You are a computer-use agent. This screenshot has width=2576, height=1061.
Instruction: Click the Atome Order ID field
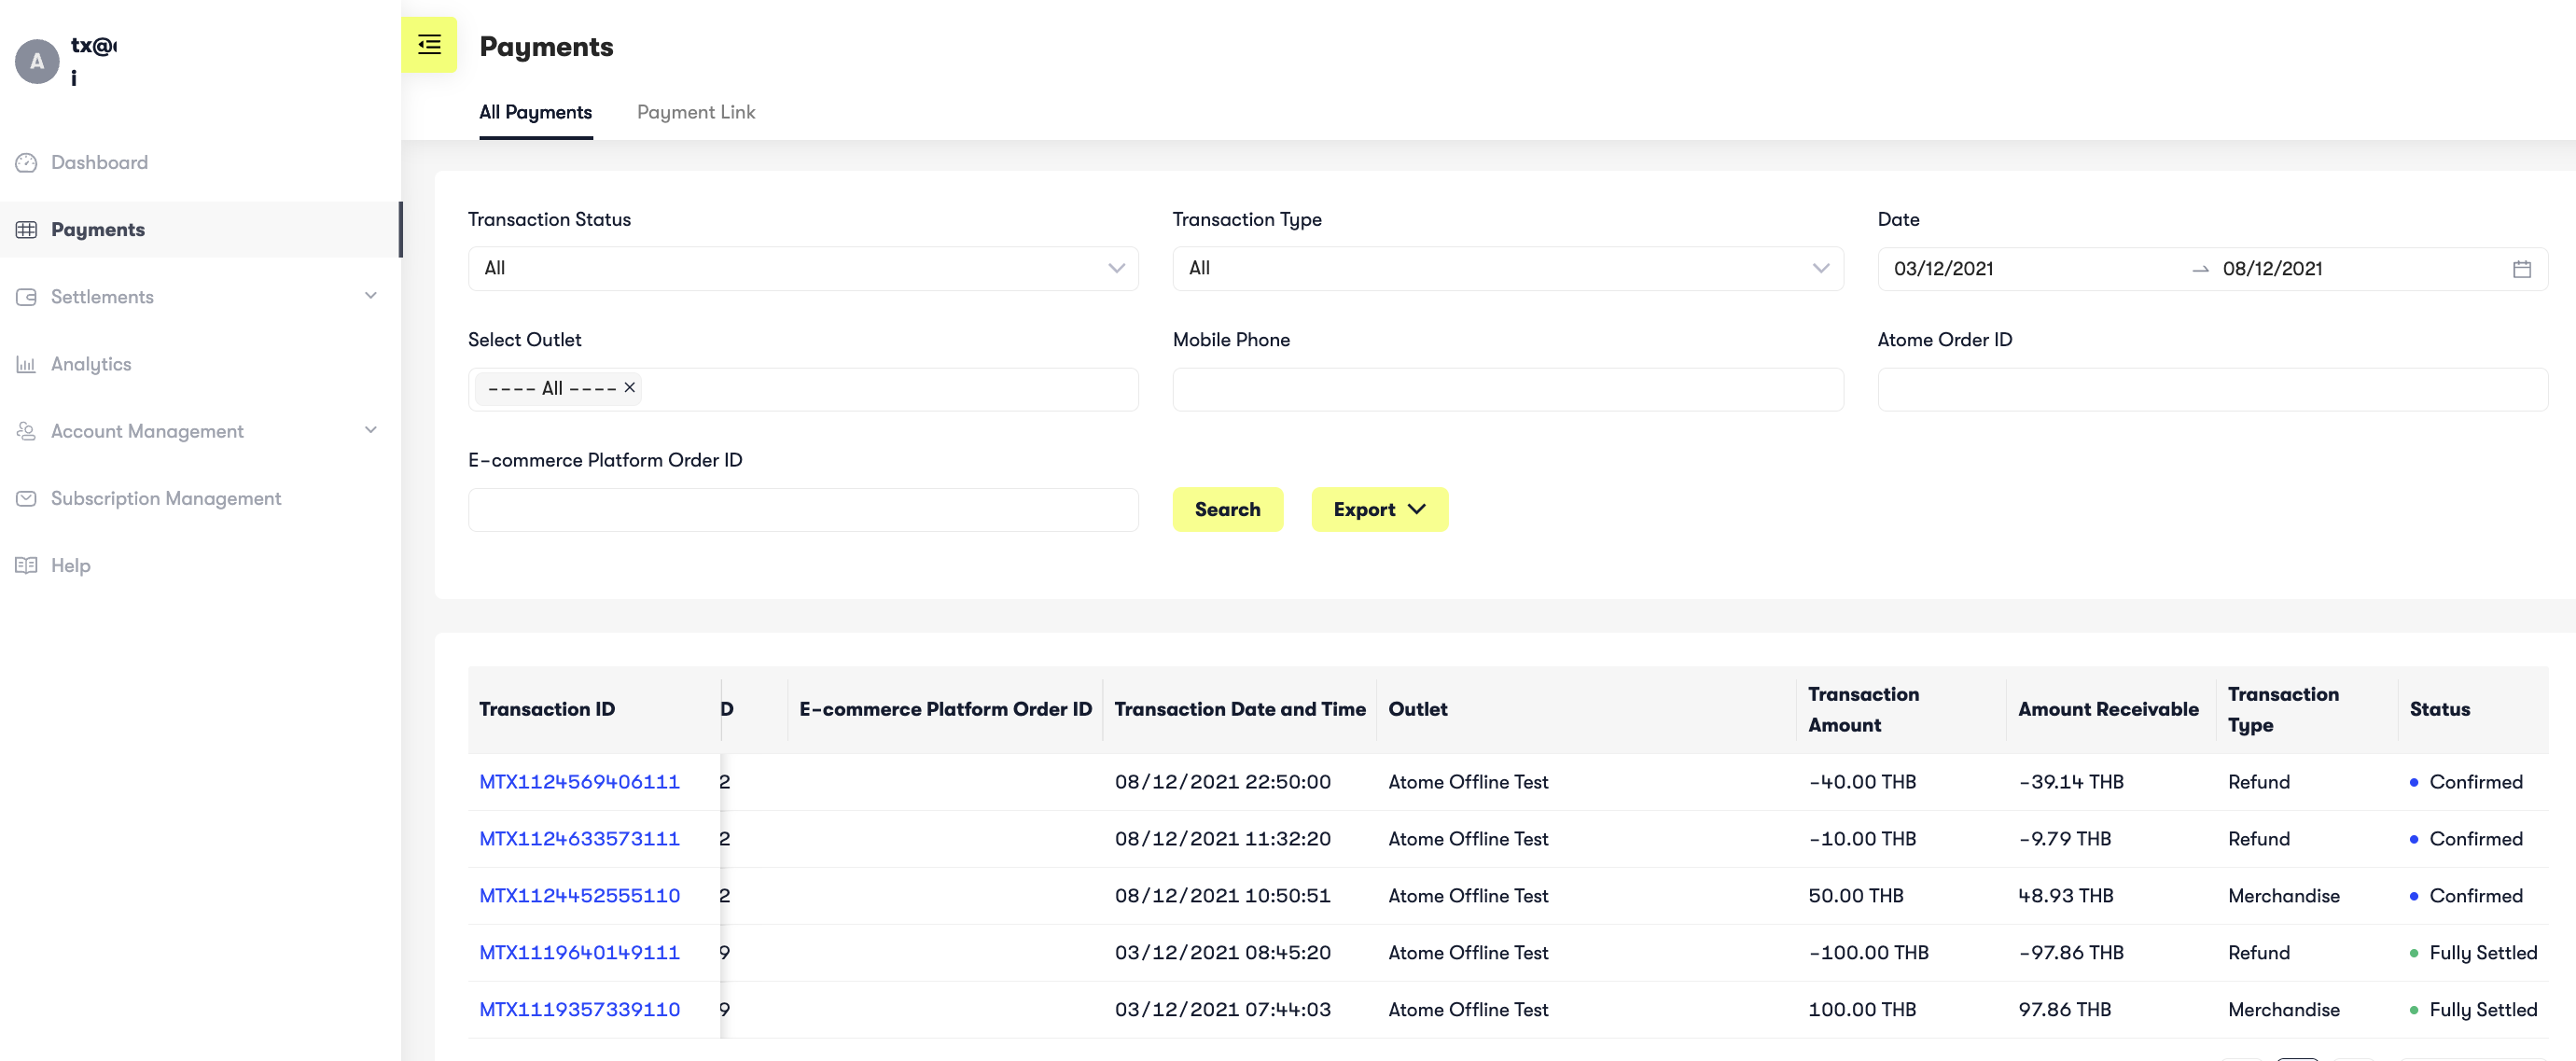click(2211, 389)
